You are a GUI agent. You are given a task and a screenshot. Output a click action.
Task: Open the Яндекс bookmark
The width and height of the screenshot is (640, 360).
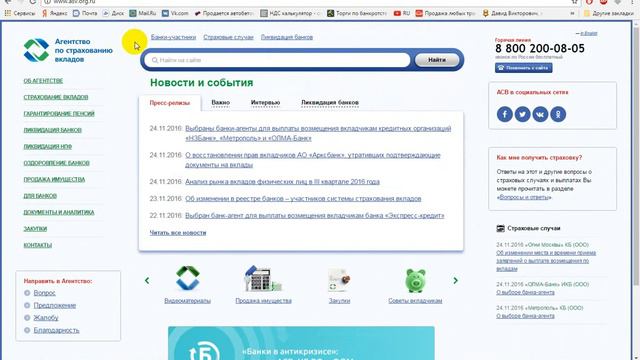[x=54, y=13]
